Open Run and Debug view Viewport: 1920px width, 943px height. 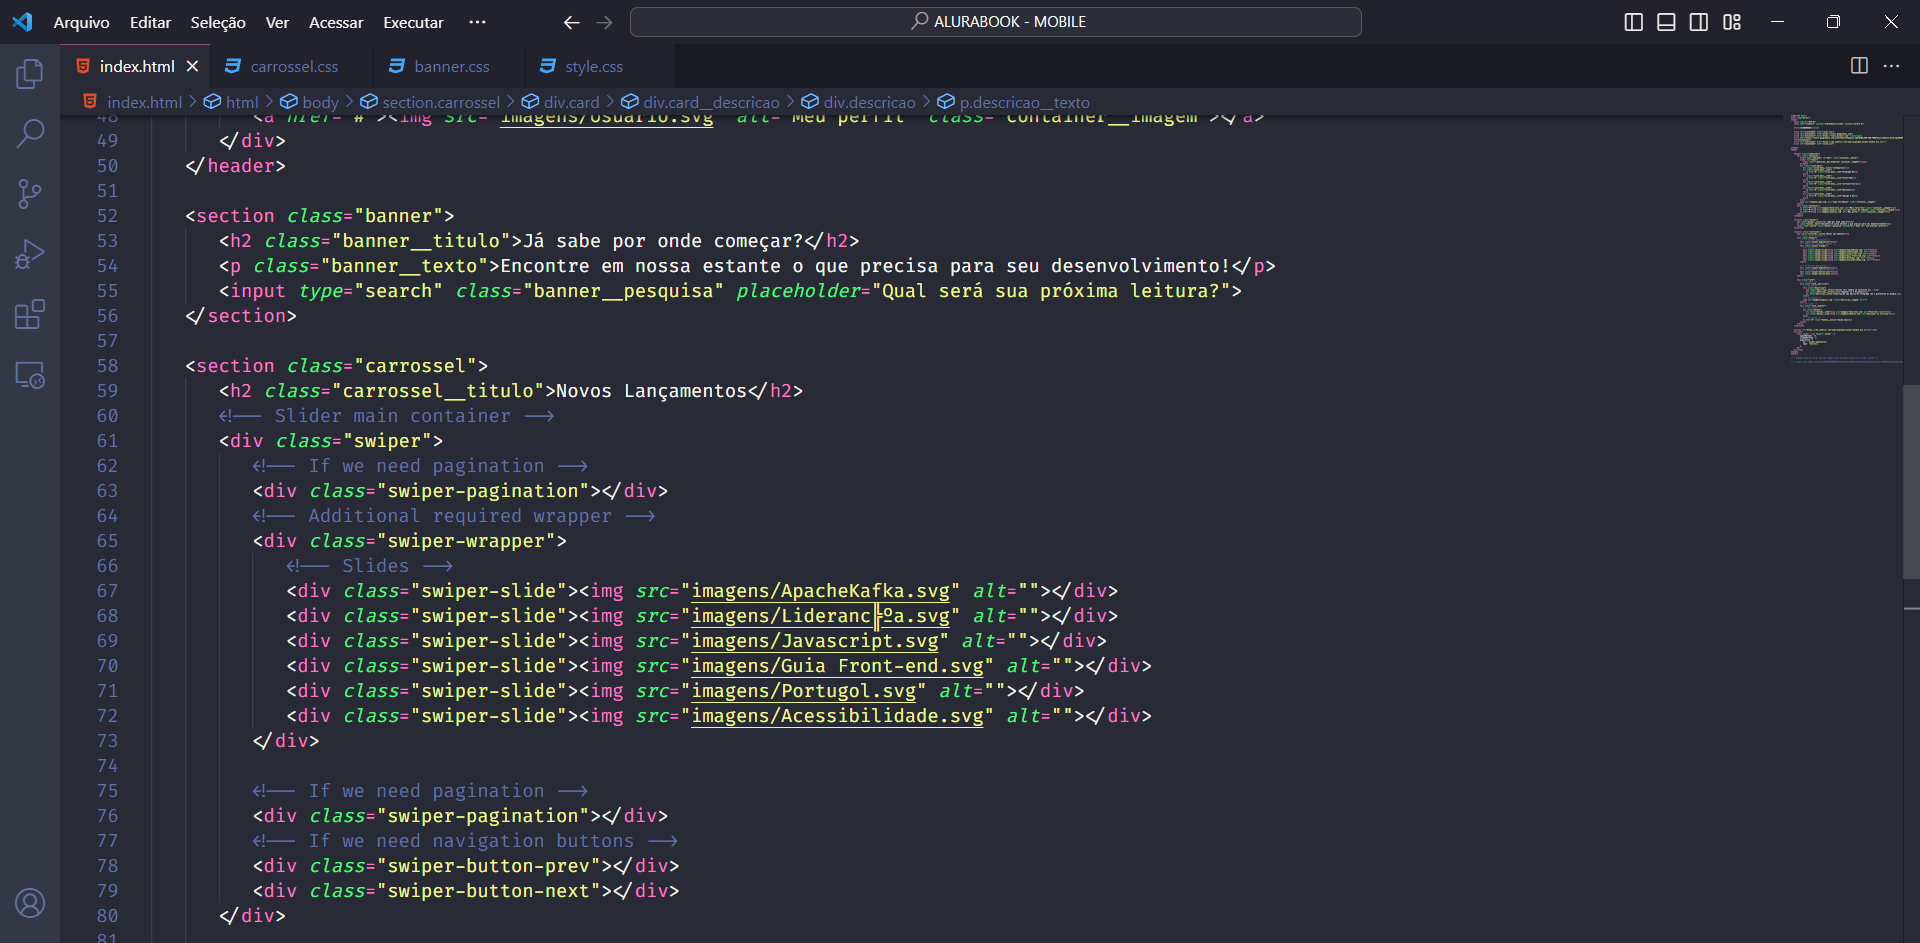[x=30, y=254]
